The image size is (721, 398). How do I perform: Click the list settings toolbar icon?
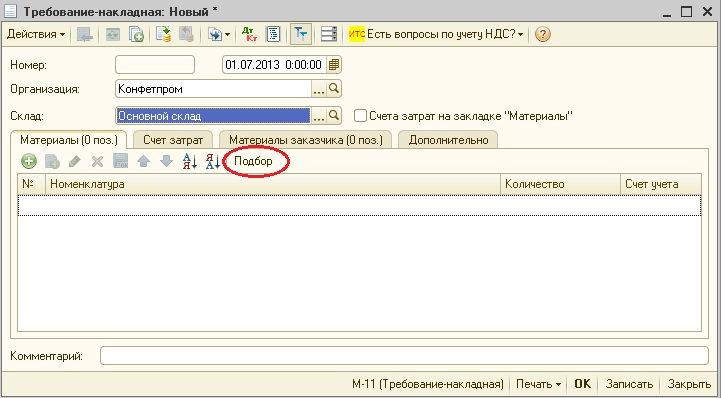click(x=329, y=34)
